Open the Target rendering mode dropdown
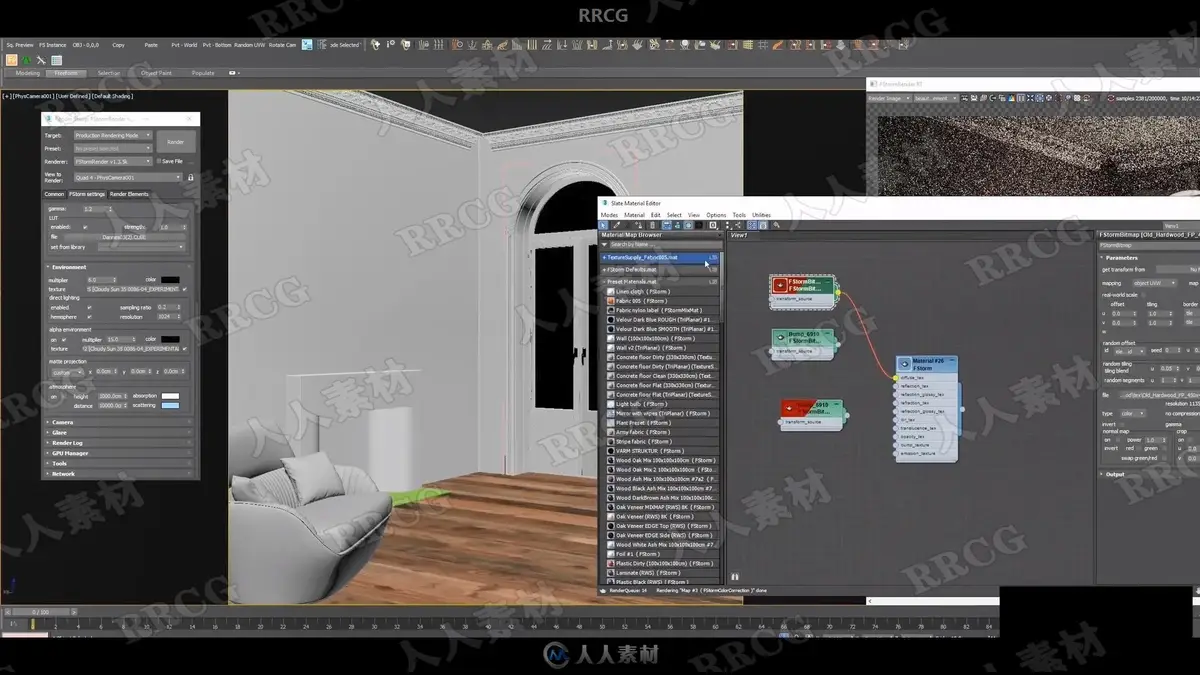Screen dimensions: 1200x675 (x=113, y=135)
